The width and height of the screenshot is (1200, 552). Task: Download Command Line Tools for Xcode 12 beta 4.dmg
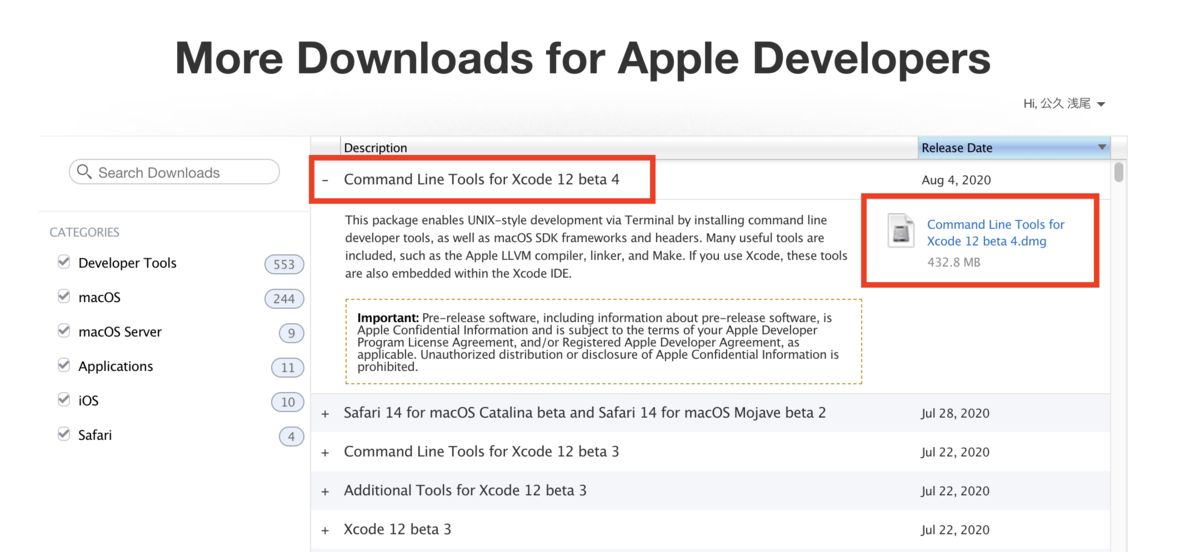[995, 233]
